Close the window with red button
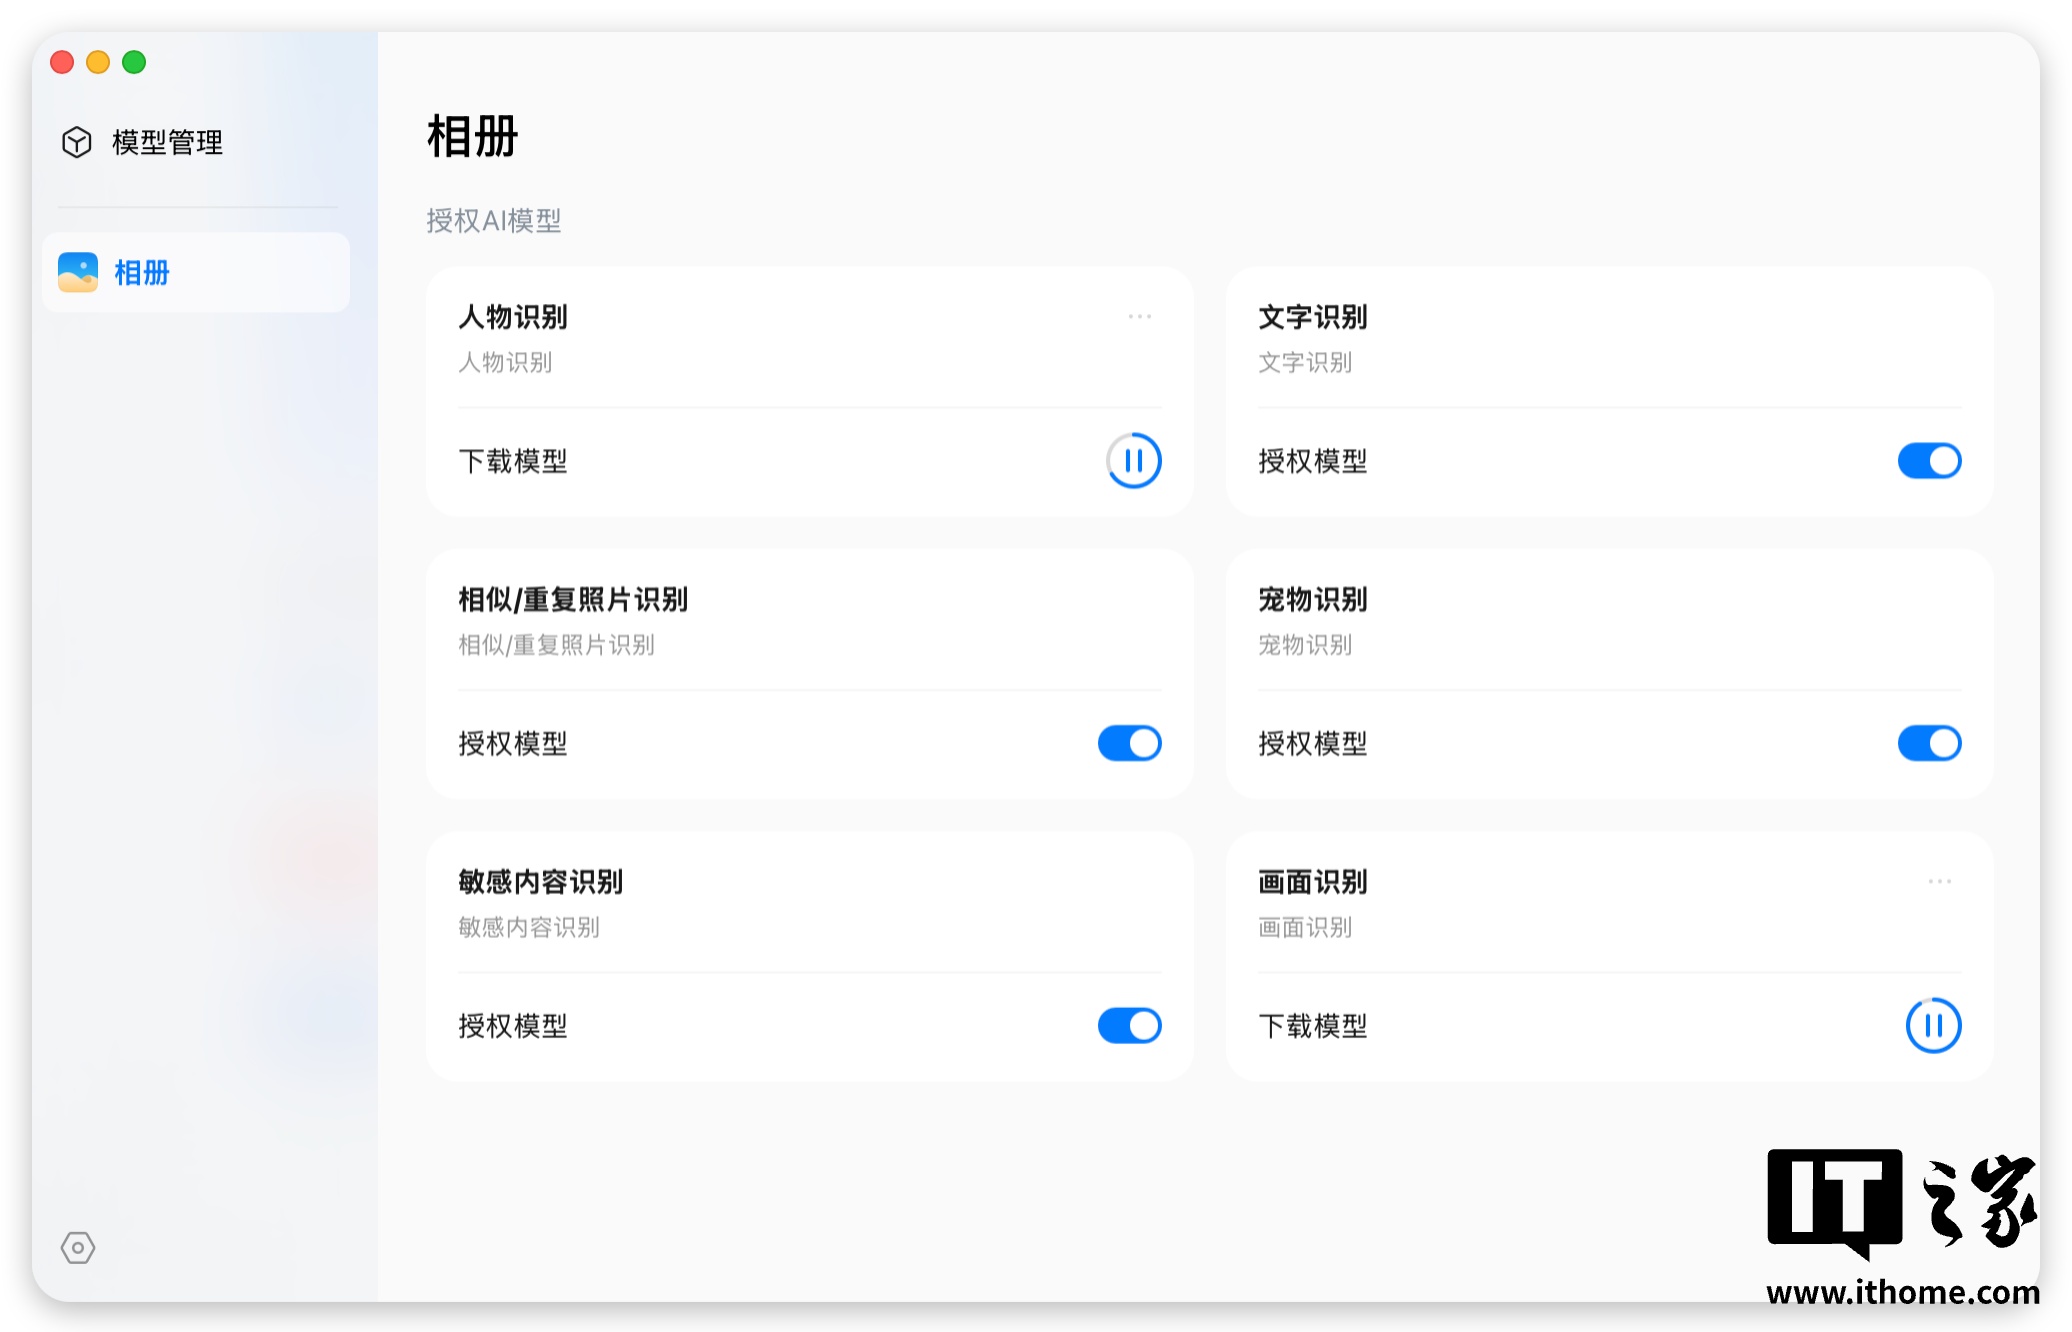 coord(62,62)
